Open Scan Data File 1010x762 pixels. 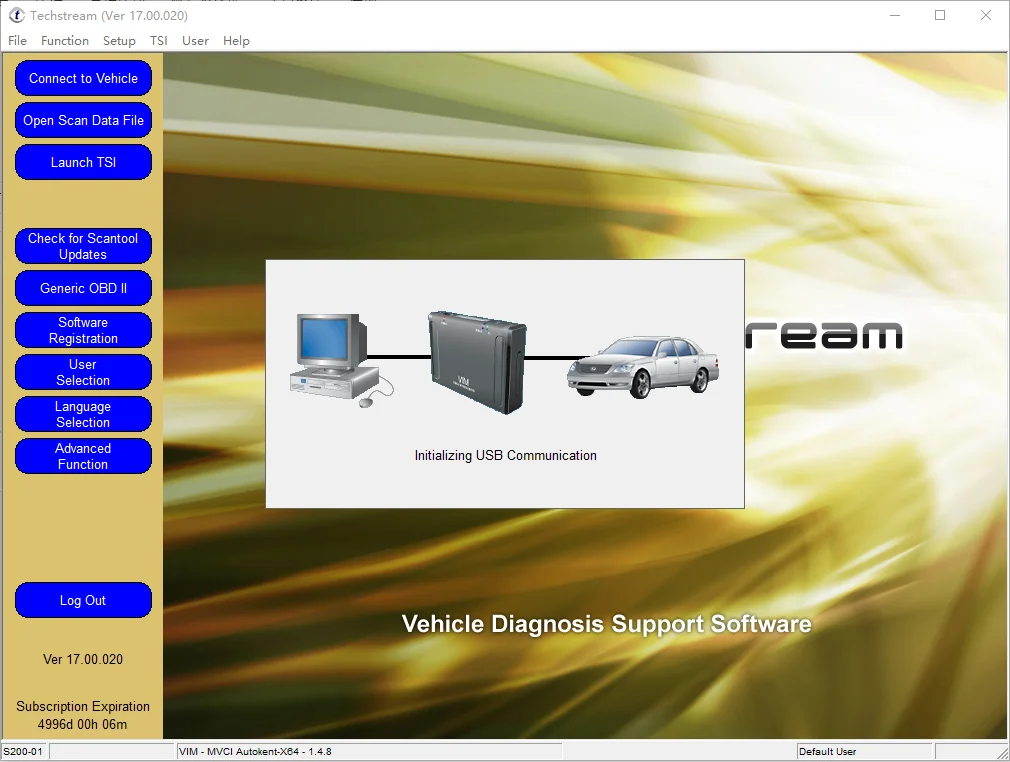tap(83, 120)
